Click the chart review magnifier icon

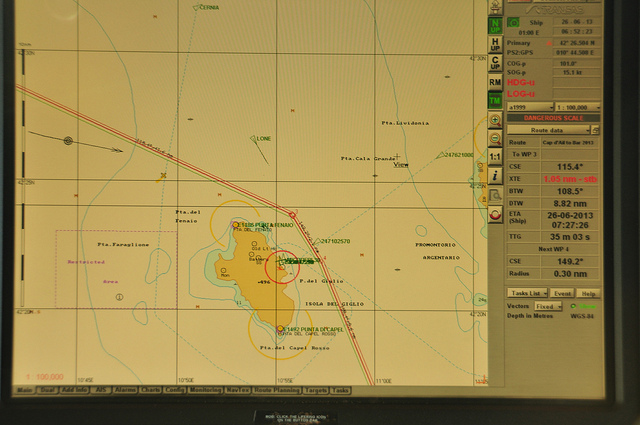495,195
